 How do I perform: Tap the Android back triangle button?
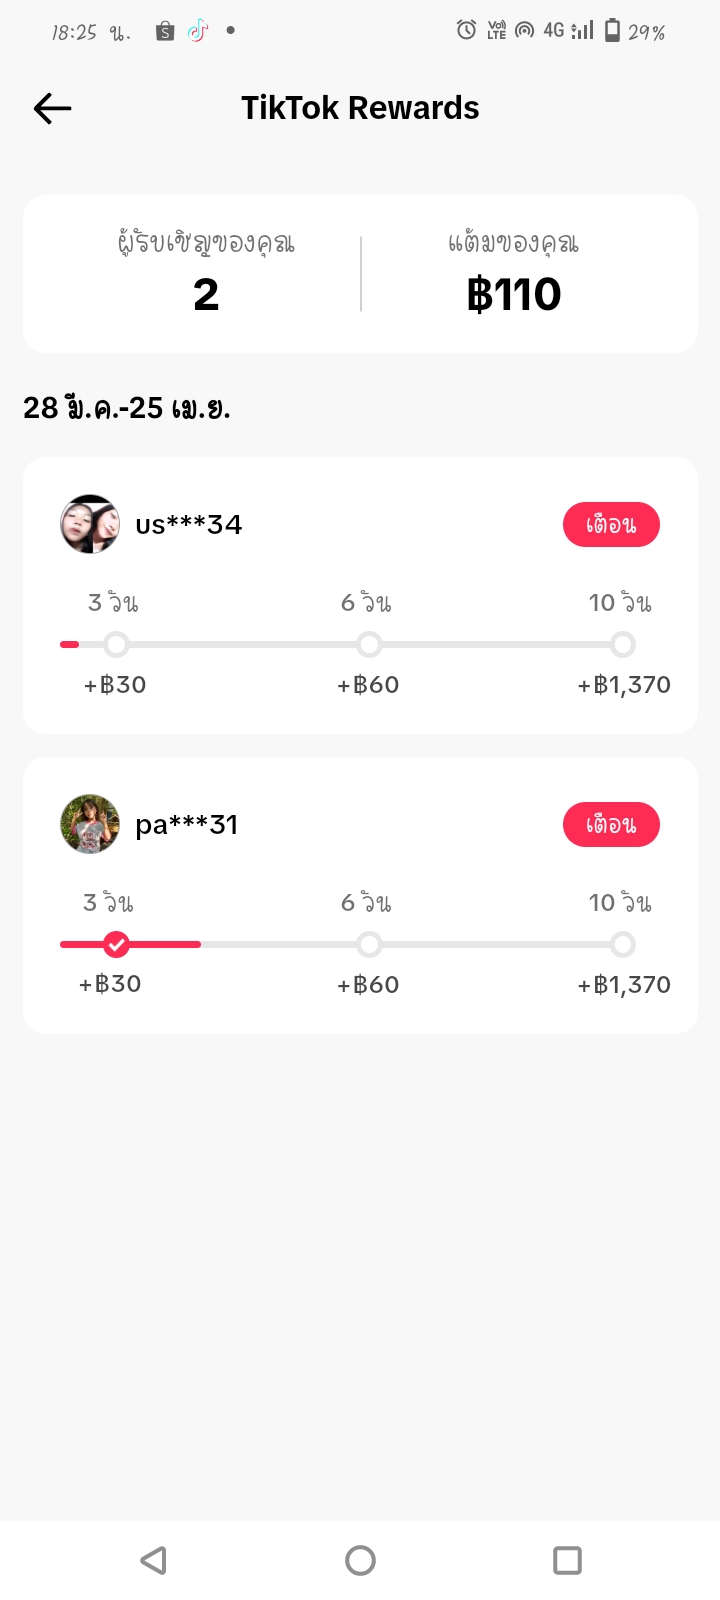(153, 1560)
